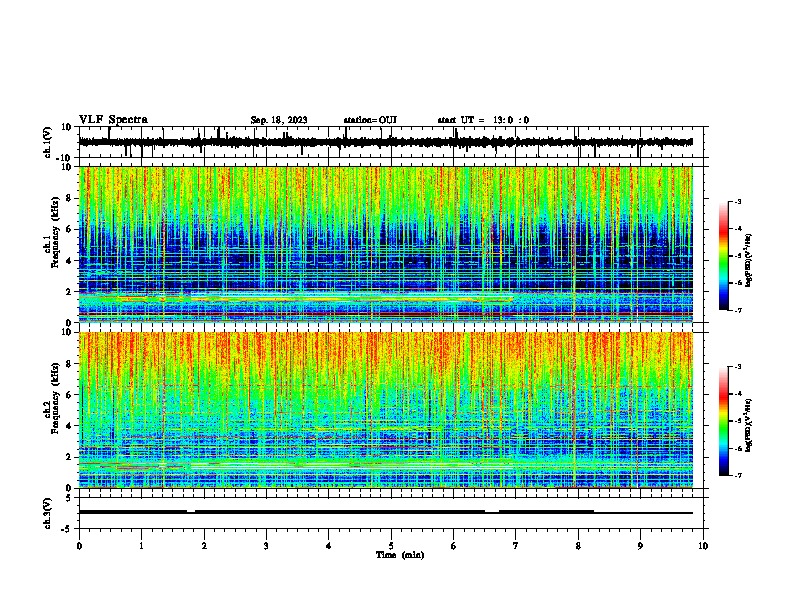Click the ch.3 voltage trace line
The width and height of the screenshot is (792, 612).
click(x=386, y=512)
